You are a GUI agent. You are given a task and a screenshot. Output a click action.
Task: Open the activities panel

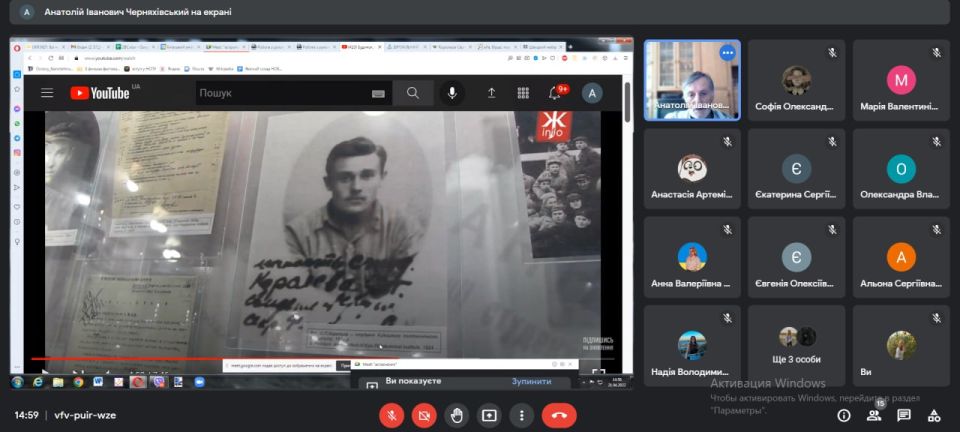pyautogui.click(x=934, y=415)
